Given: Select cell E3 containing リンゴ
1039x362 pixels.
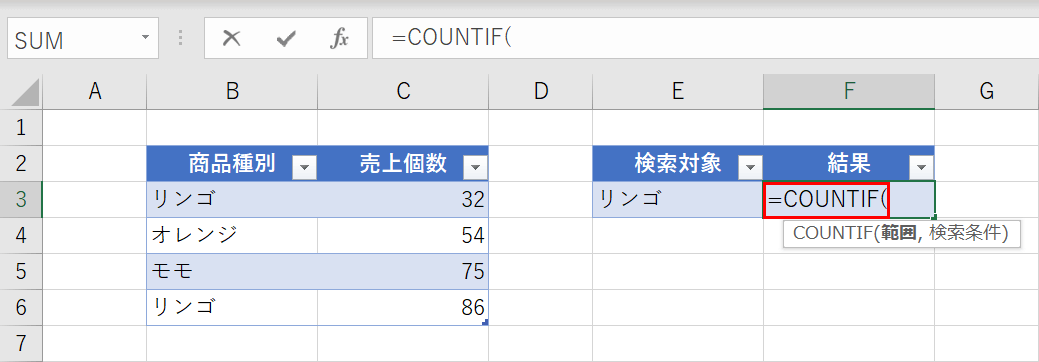Looking at the screenshot, I should 678,199.
